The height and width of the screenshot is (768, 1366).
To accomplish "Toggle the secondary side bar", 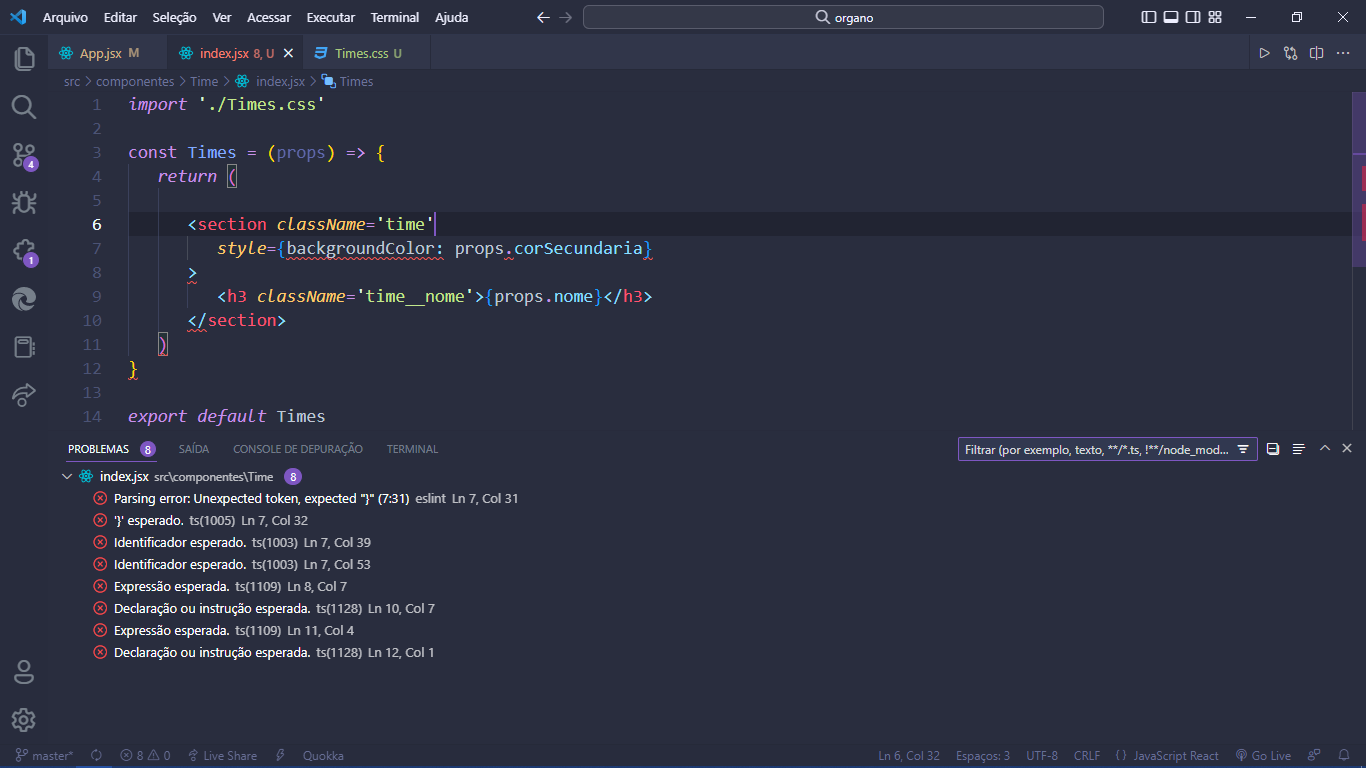I will point(1193,17).
